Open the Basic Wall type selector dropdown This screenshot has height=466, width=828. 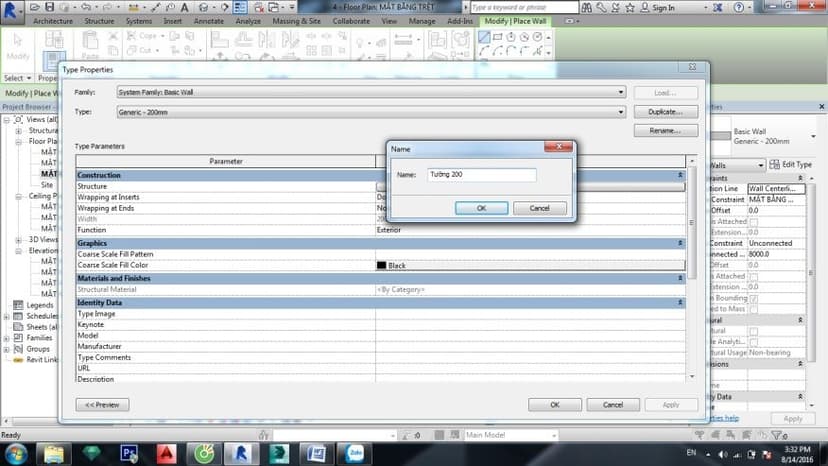813,136
